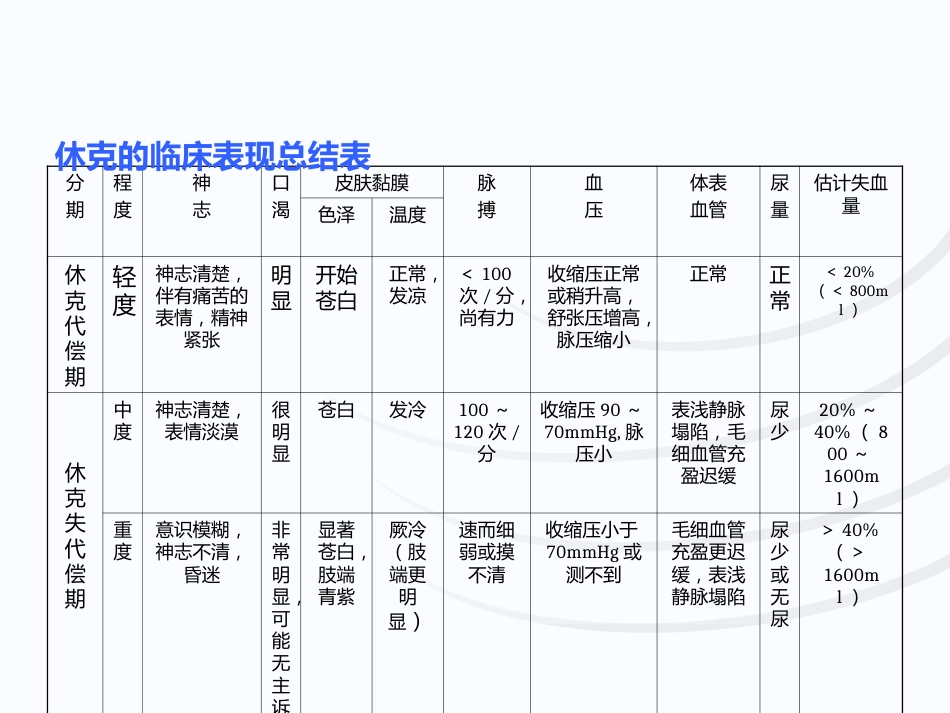The height and width of the screenshot is (713, 950).
Task: Click the header cell 估计失血量
Action: click(x=851, y=211)
